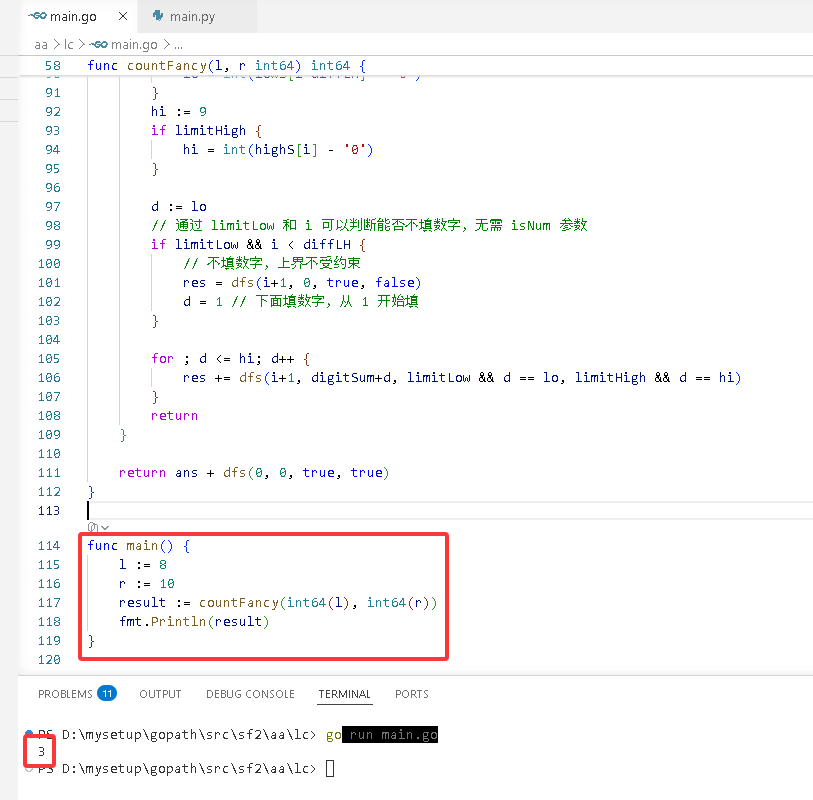Click 'r := 10' assignment line

tap(147, 583)
